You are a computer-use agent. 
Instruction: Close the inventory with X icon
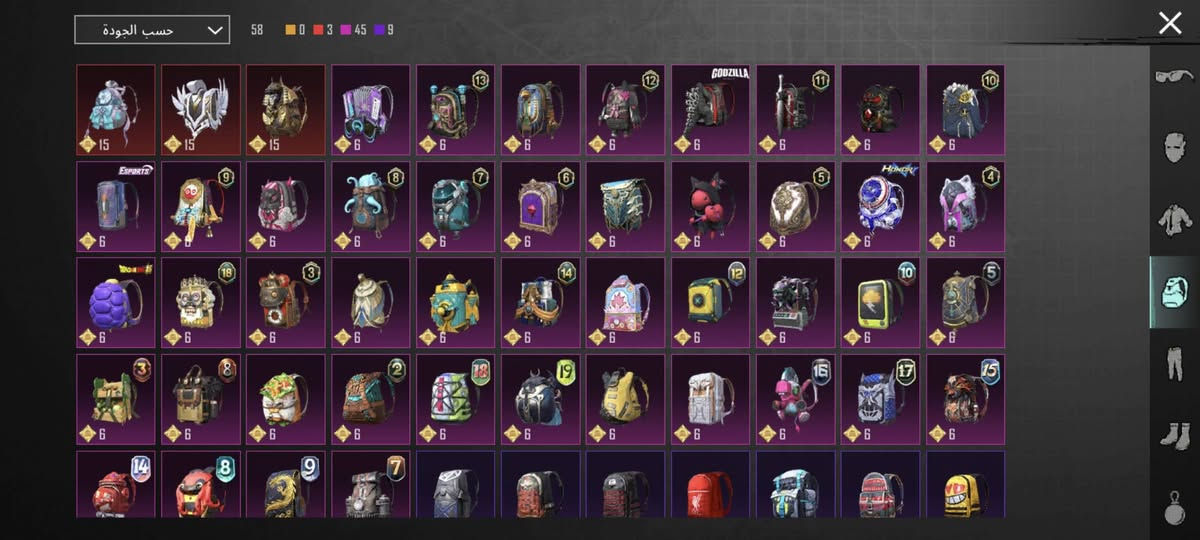[1169, 24]
